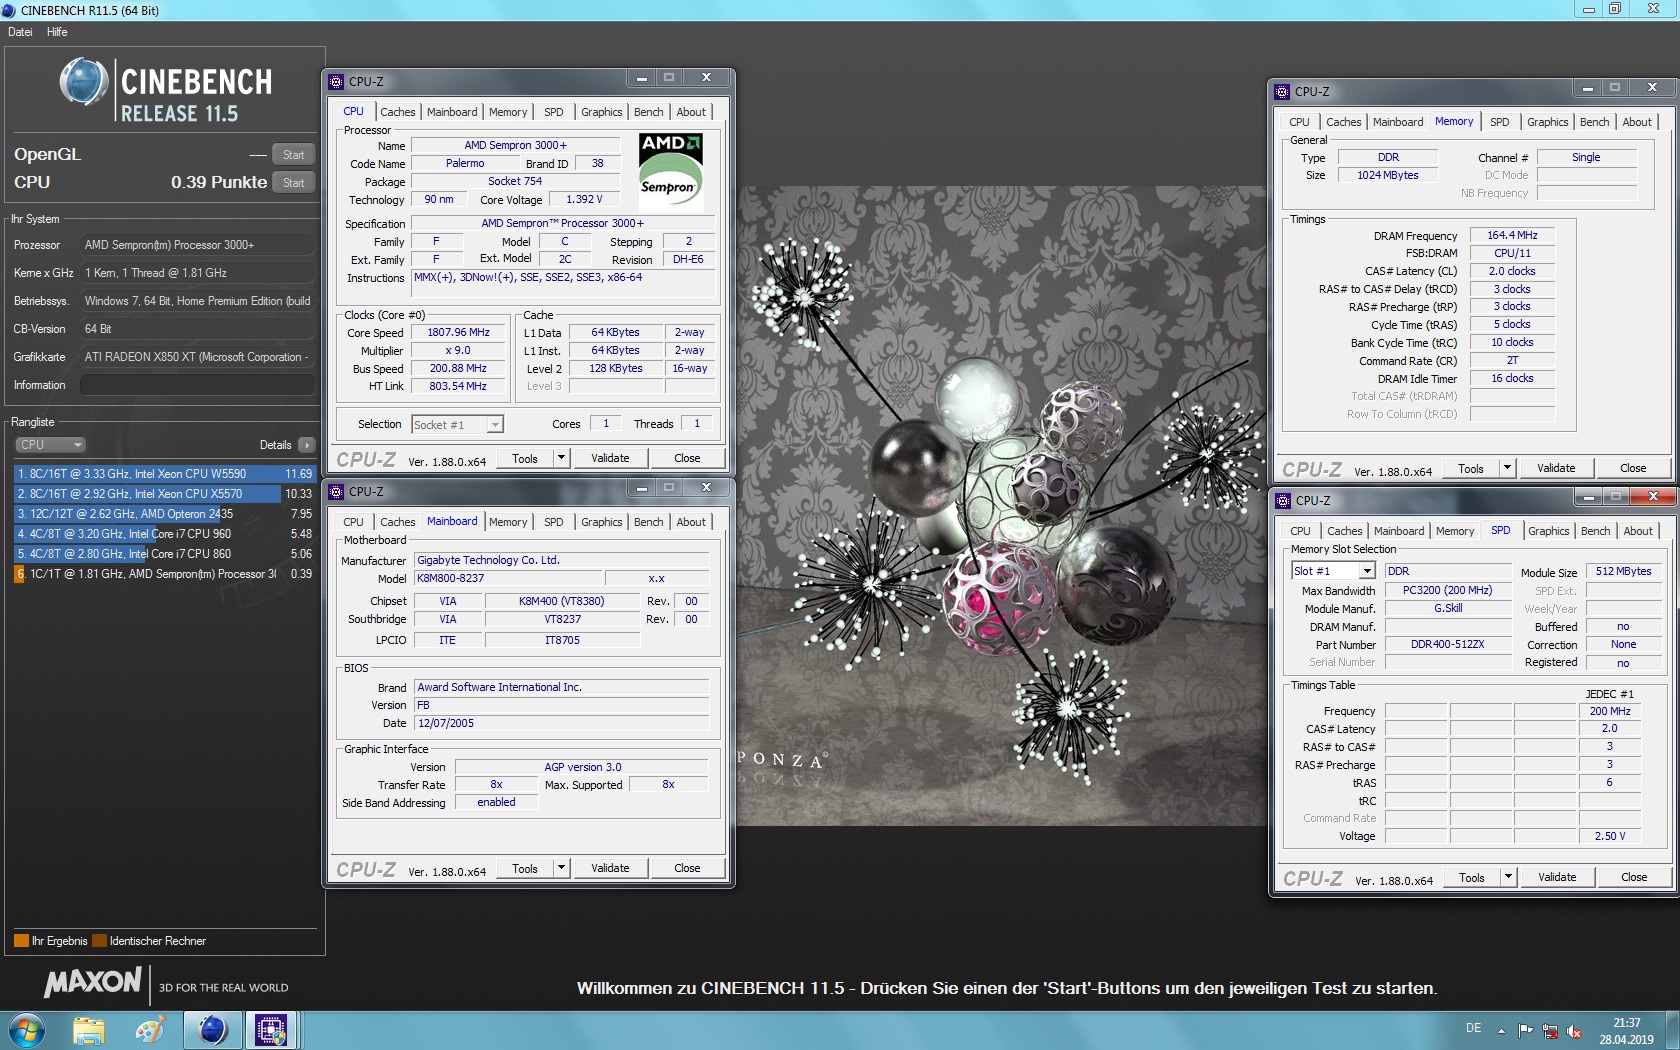Switch to Caches tab in CPU window
The height and width of the screenshot is (1050, 1680).
(x=397, y=112)
